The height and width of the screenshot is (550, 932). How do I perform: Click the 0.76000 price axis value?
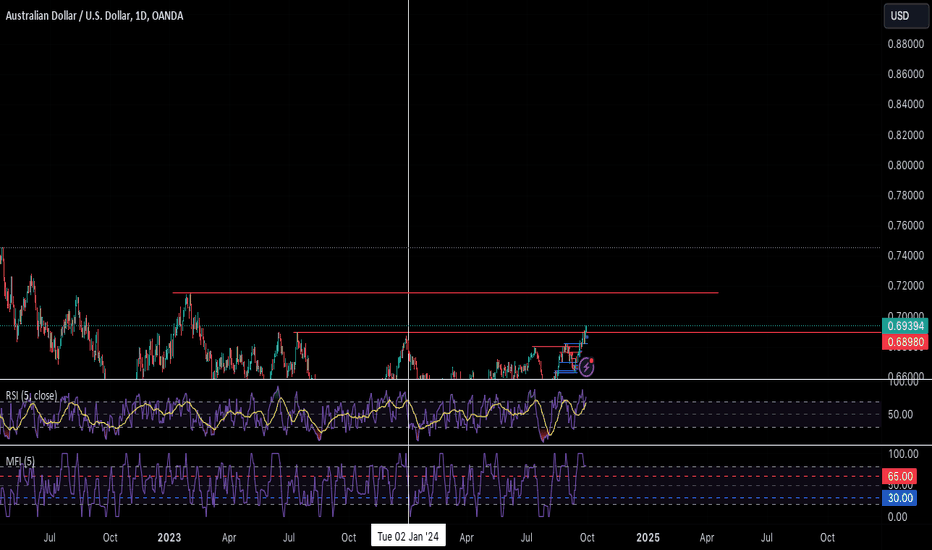tap(906, 225)
